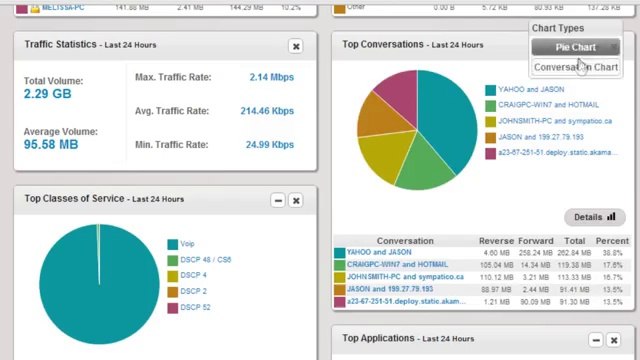Click JOHNSMITH-PC and sympatico.ca legend entry
The width and height of the screenshot is (640, 360).
(x=555, y=121)
